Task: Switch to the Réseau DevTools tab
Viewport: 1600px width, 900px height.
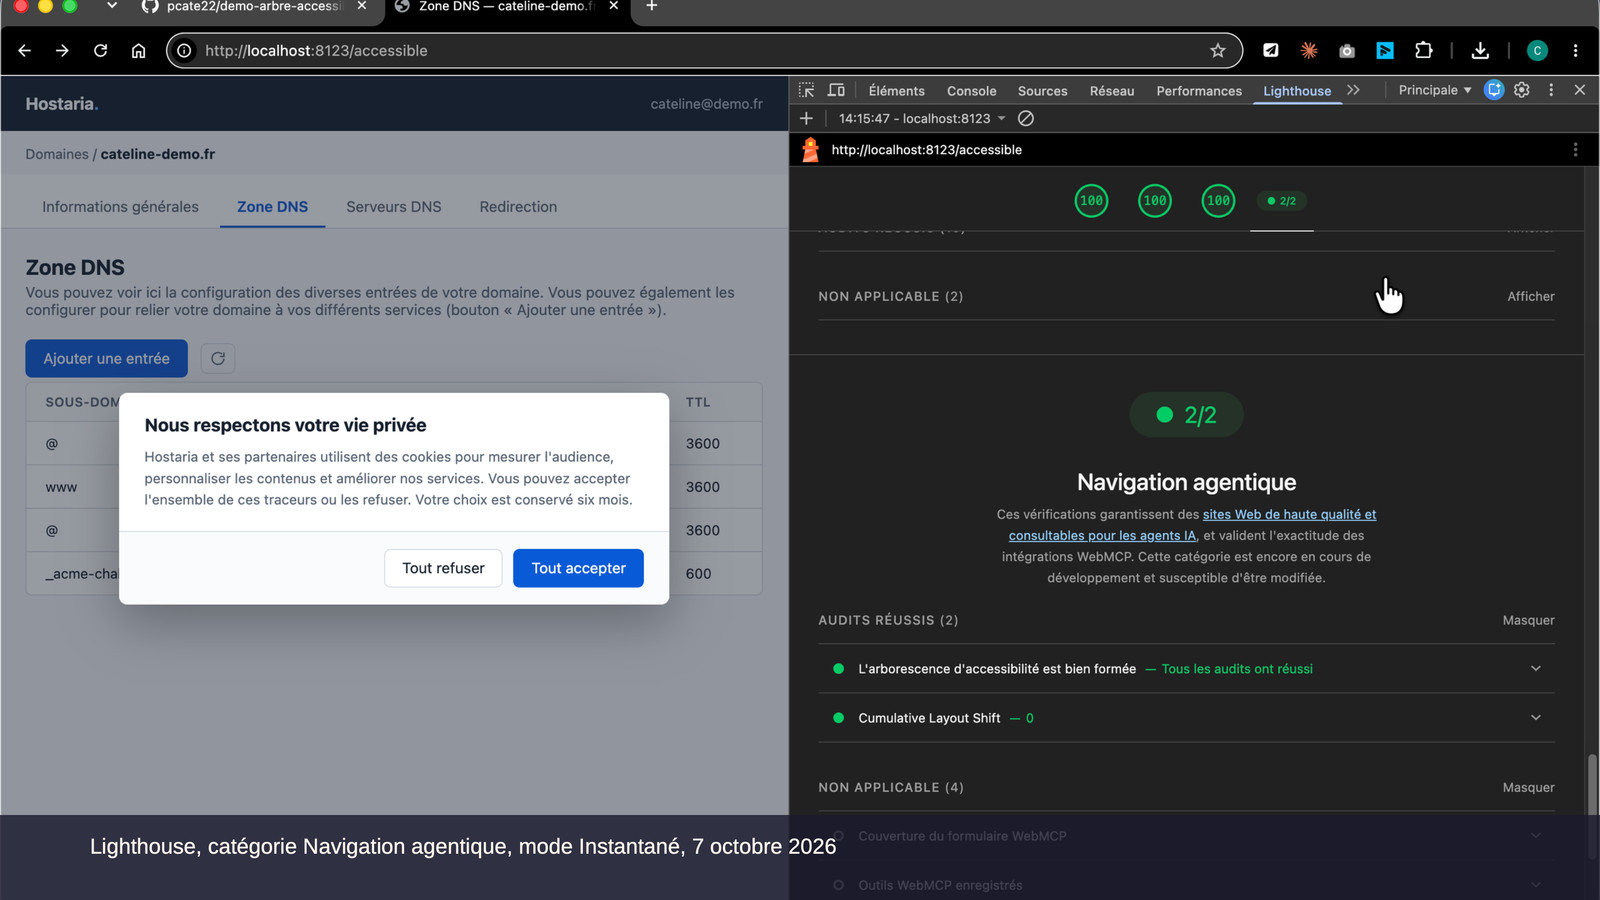Action: click(x=1112, y=91)
